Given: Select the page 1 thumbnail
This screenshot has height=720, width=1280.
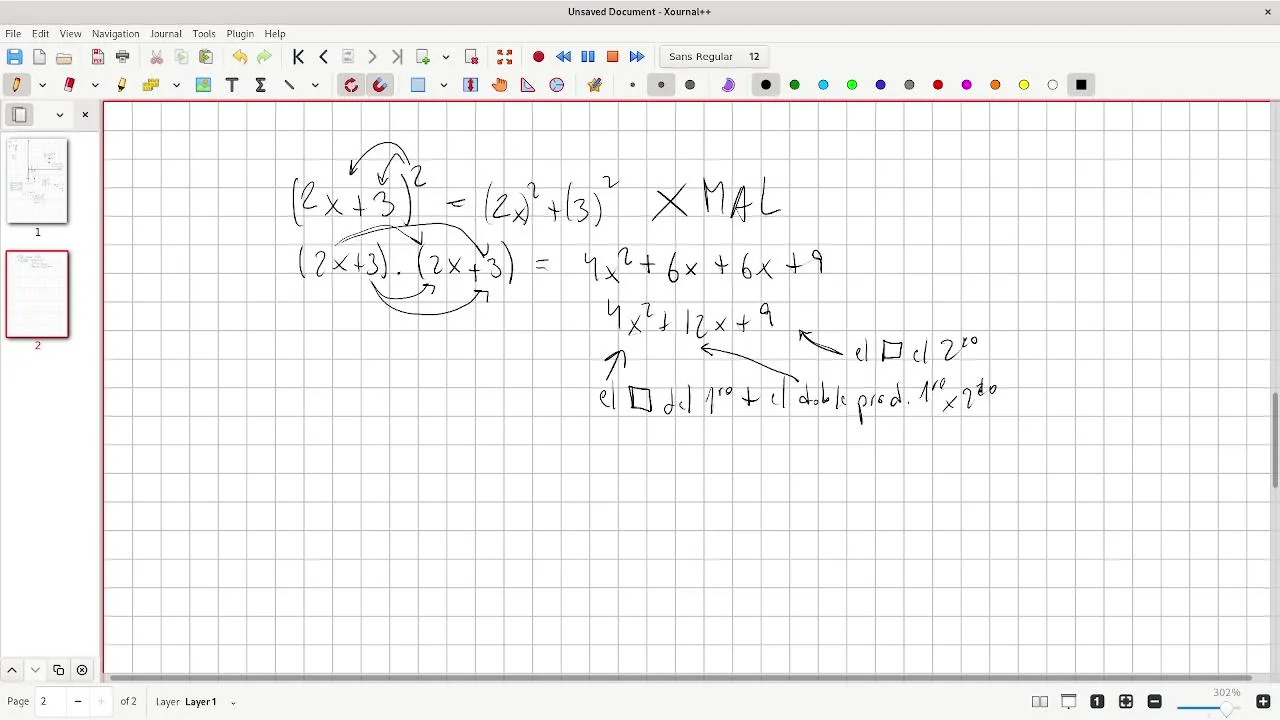Looking at the screenshot, I should (37, 181).
